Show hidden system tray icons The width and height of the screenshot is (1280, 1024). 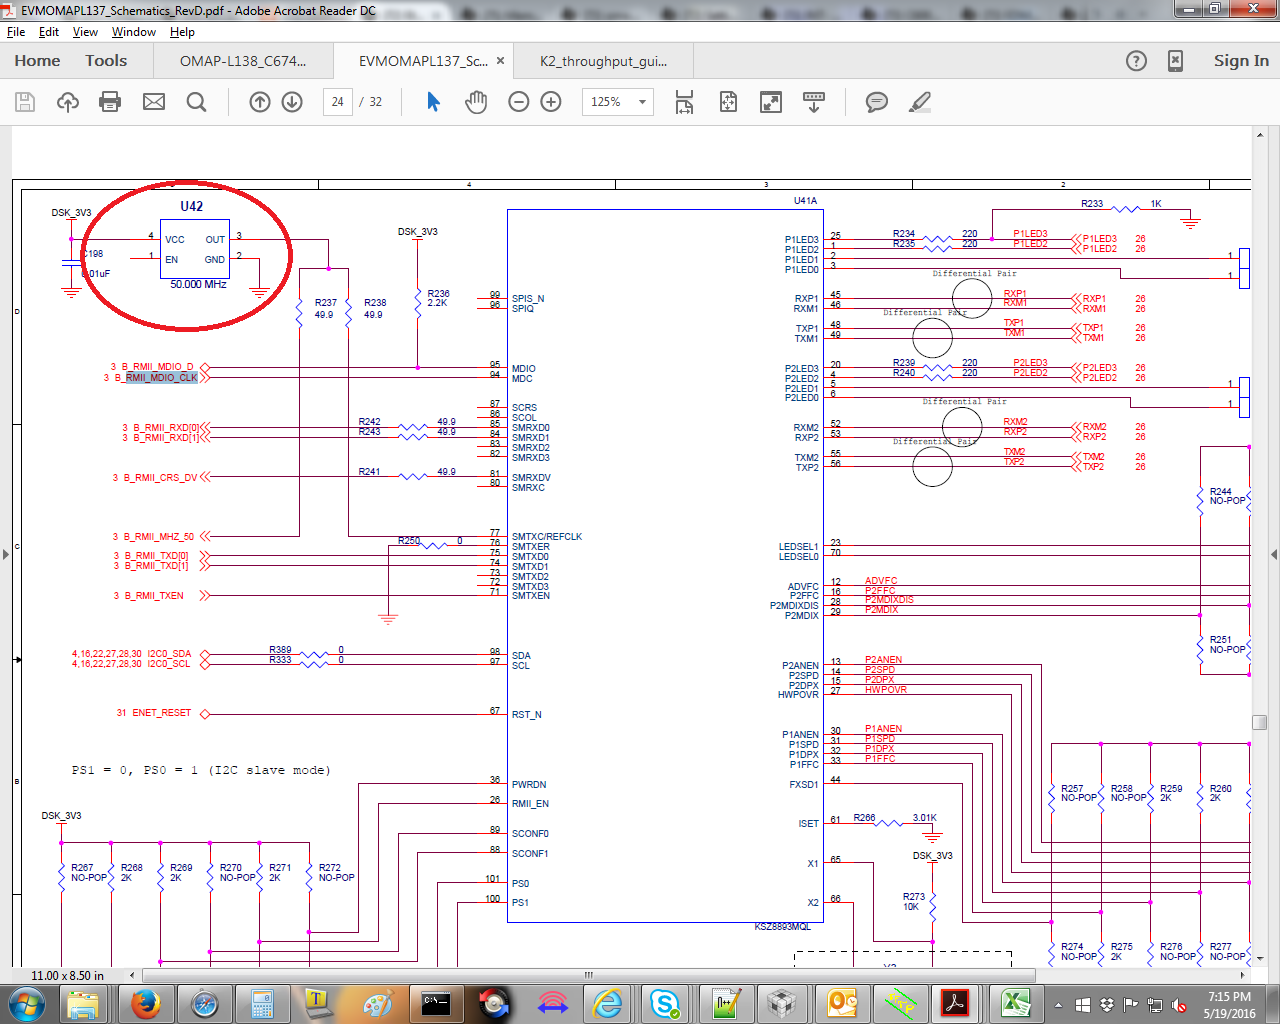(x=1058, y=1005)
